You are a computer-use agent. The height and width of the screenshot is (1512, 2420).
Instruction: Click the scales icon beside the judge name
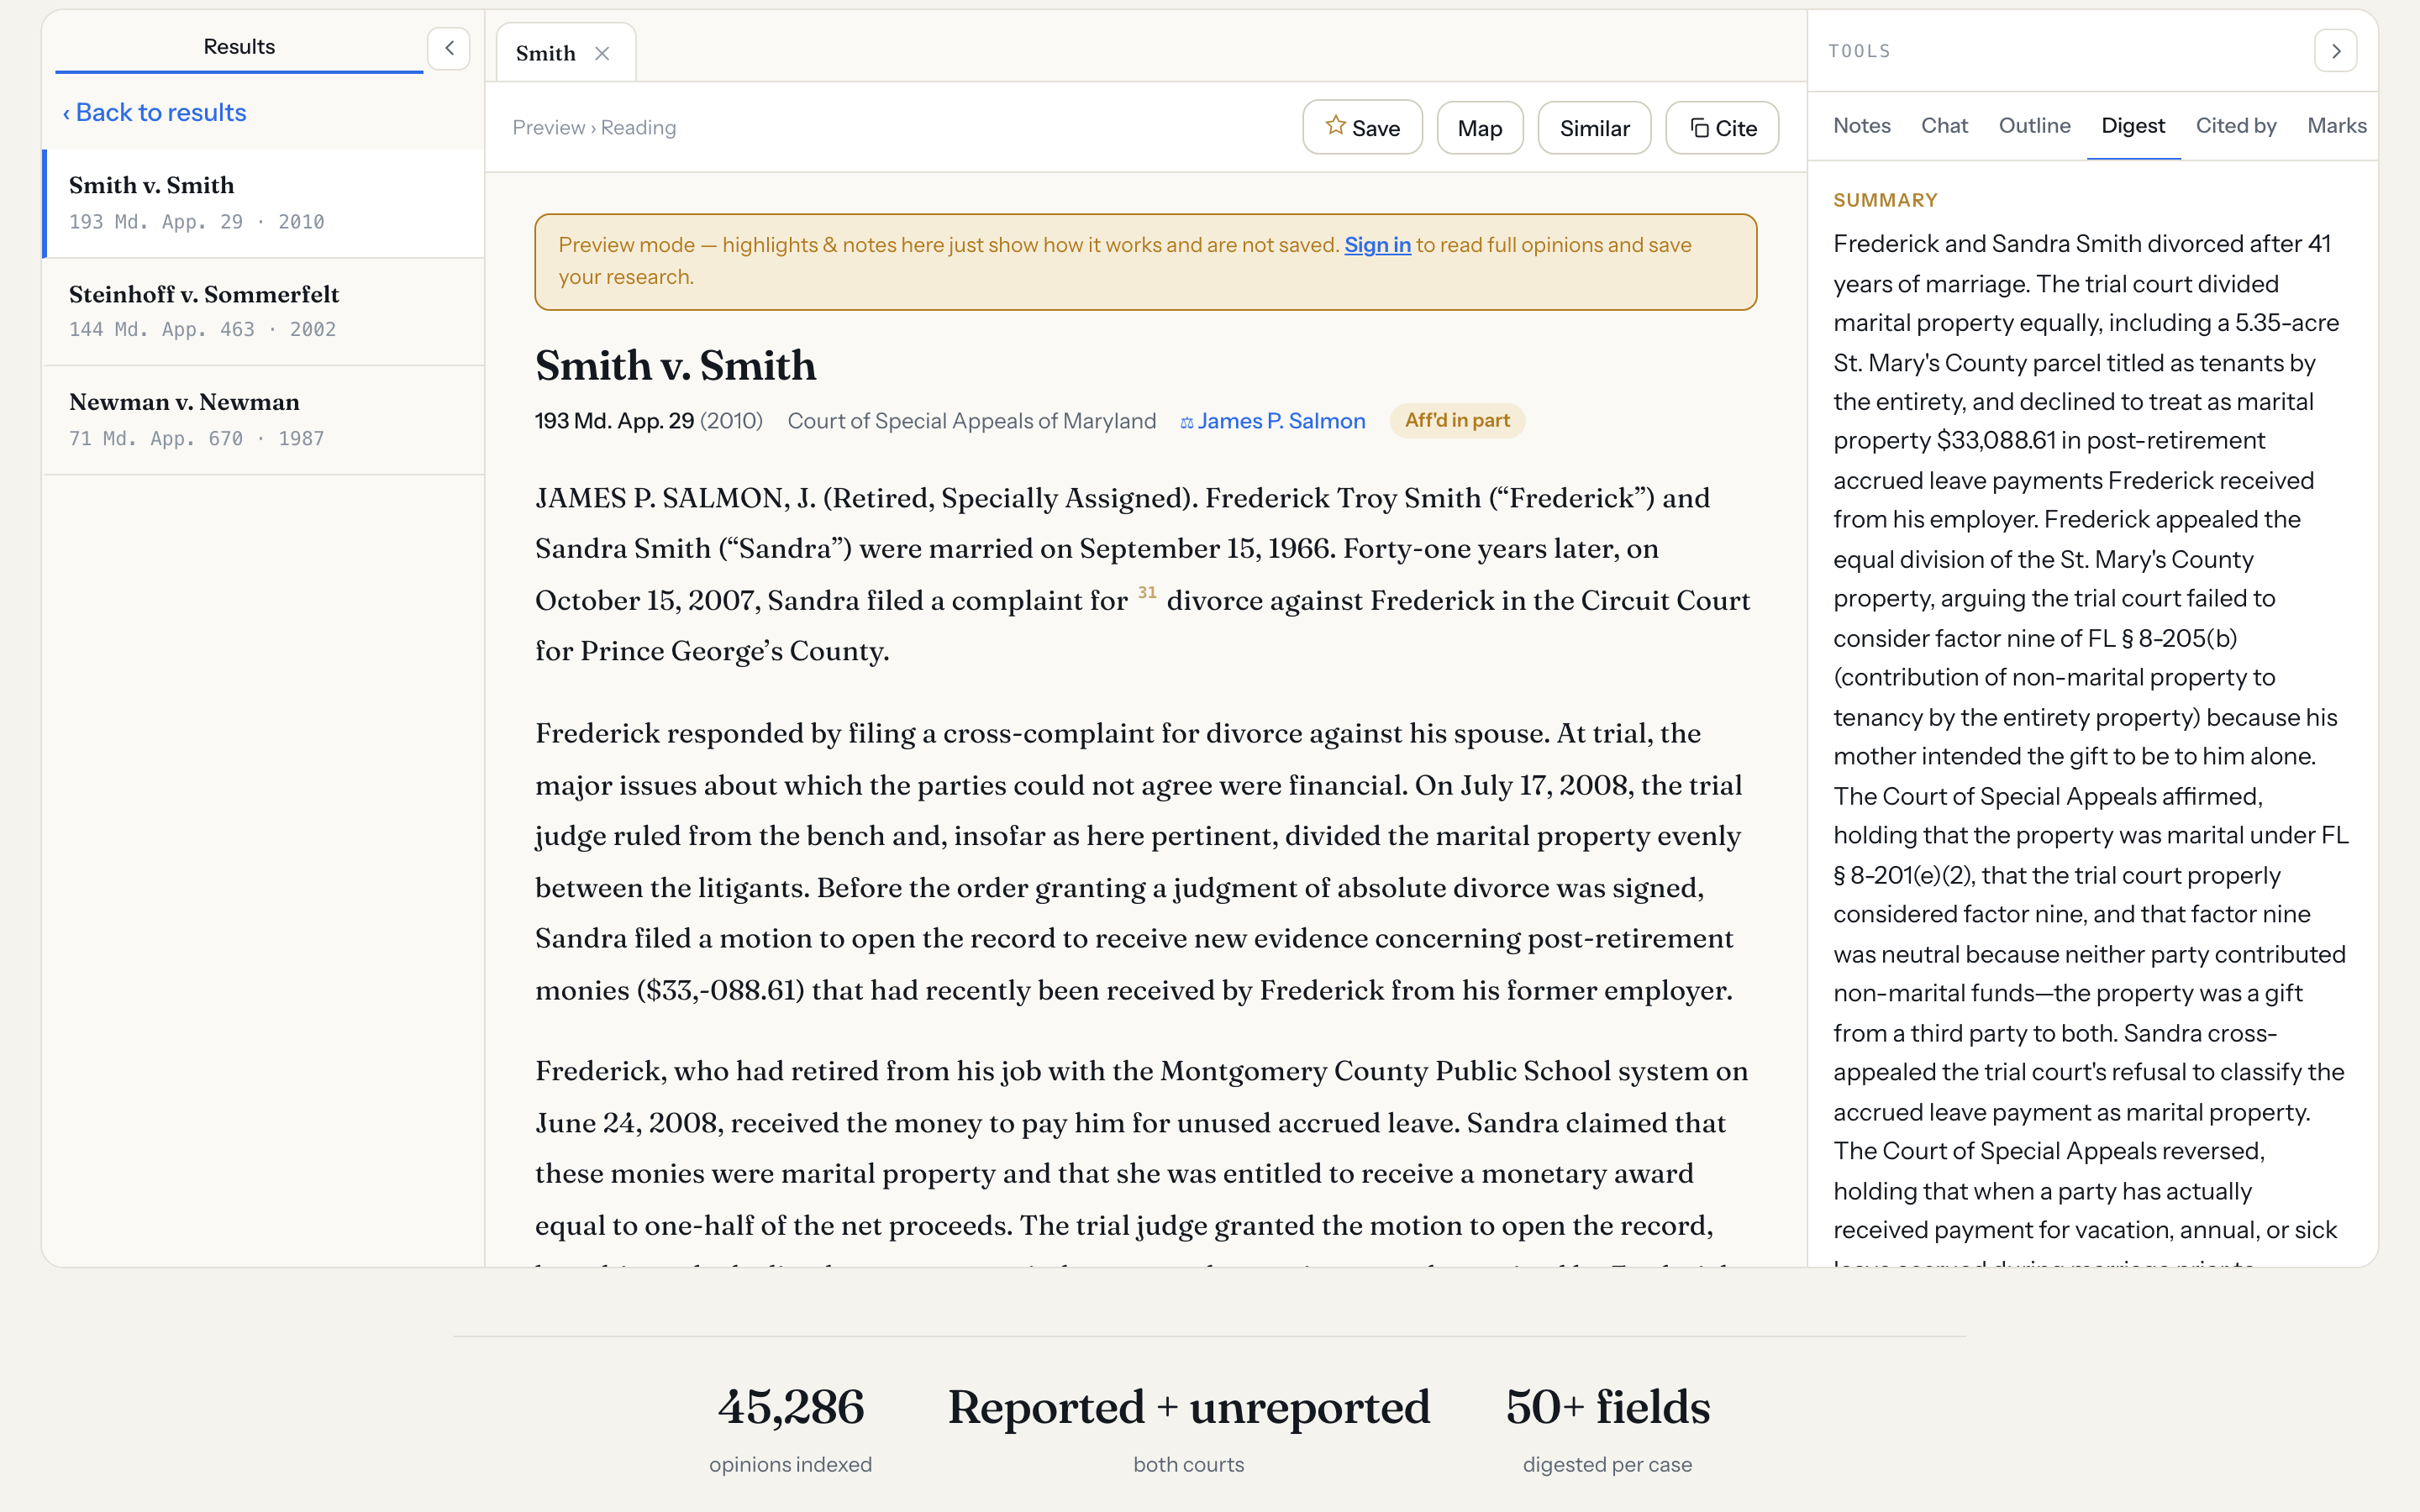coord(1187,423)
